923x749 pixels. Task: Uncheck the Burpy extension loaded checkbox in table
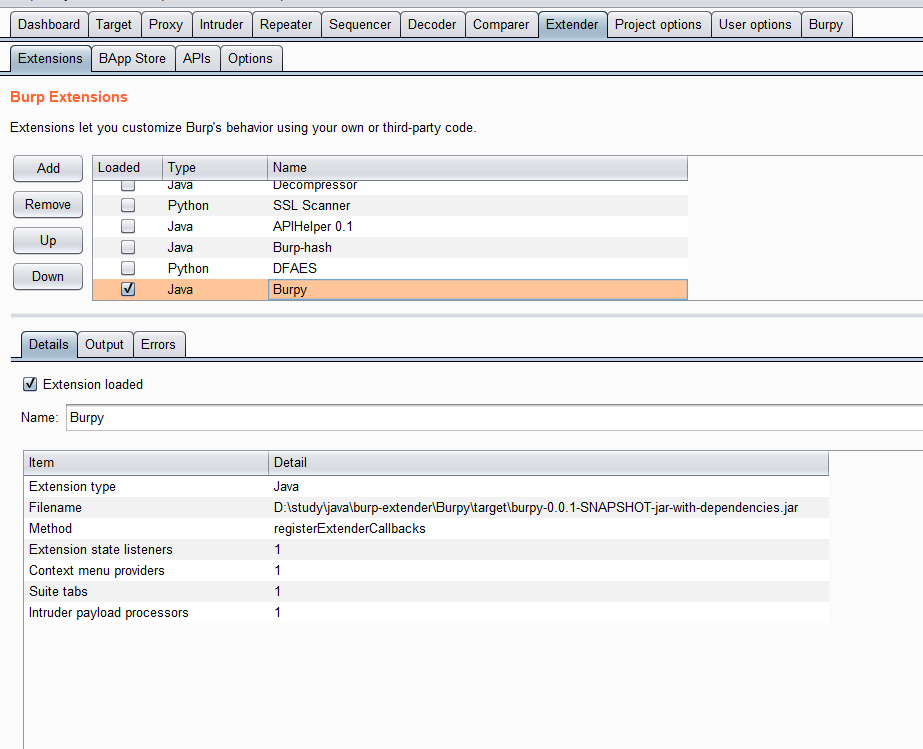click(x=128, y=290)
